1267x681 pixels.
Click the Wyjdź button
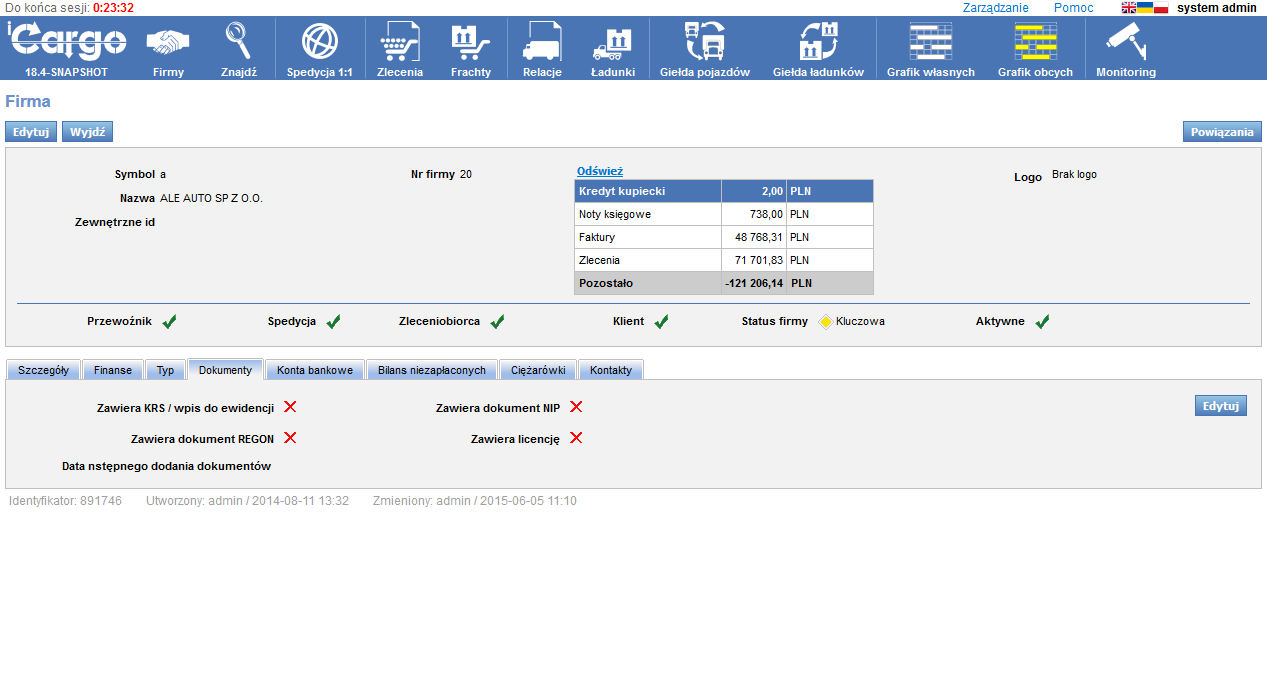[88, 132]
